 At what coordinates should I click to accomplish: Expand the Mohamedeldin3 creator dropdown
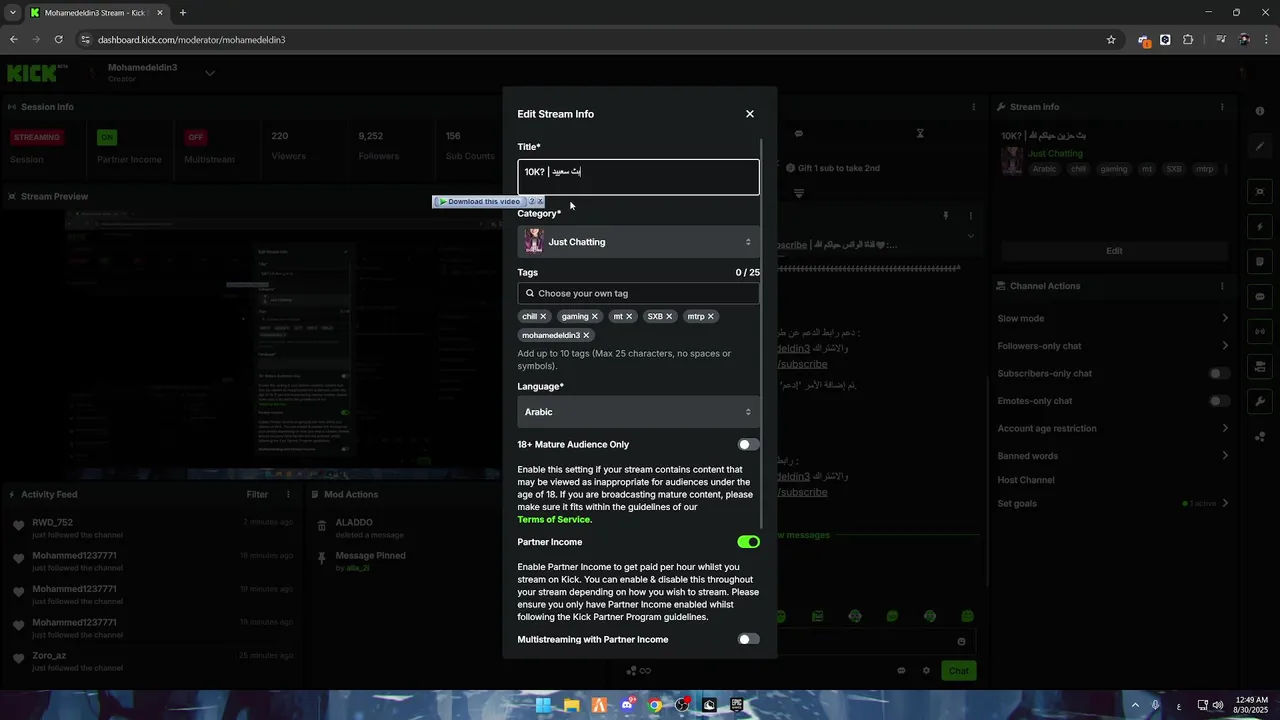(x=210, y=73)
